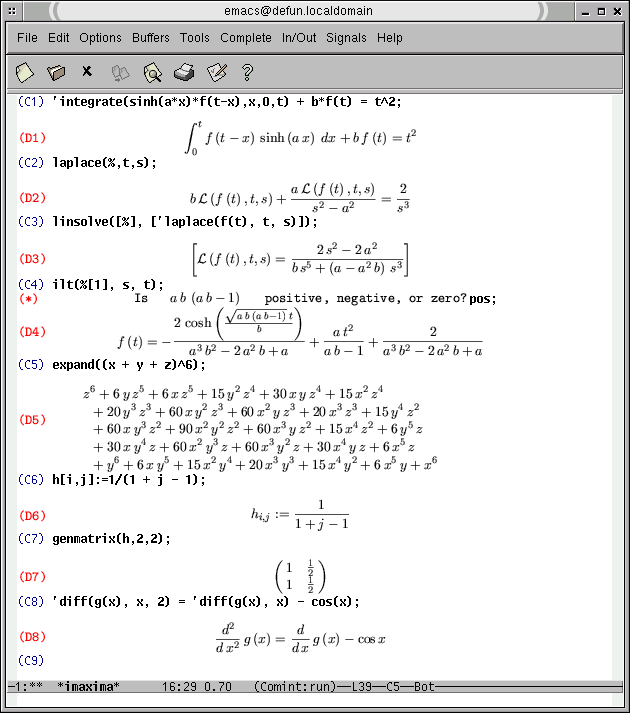Expand the Options menu
Viewport: 630px width, 713px height.
[x=100, y=38]
